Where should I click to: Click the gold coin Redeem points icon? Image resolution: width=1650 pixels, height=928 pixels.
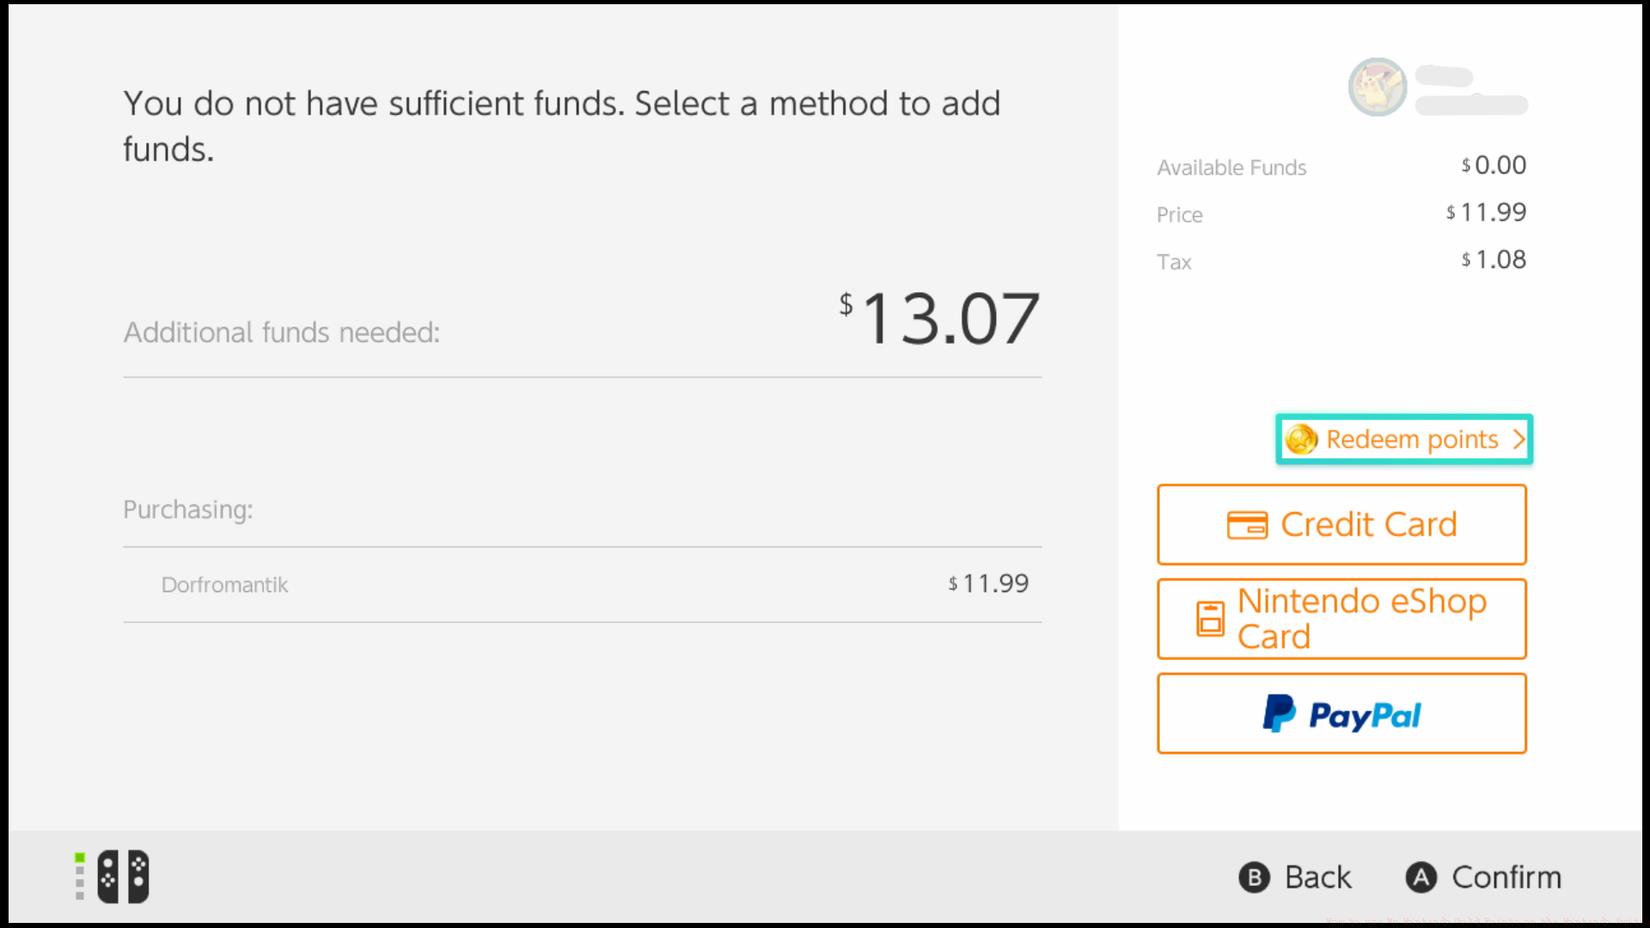[x=1302, y=439]
